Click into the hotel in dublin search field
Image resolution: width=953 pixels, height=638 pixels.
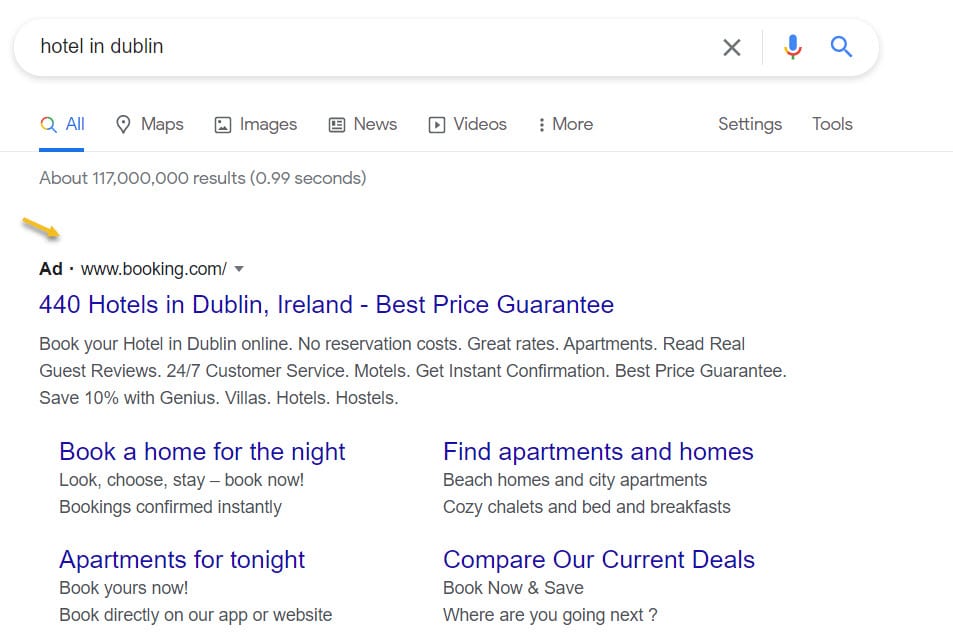(377, 47)
